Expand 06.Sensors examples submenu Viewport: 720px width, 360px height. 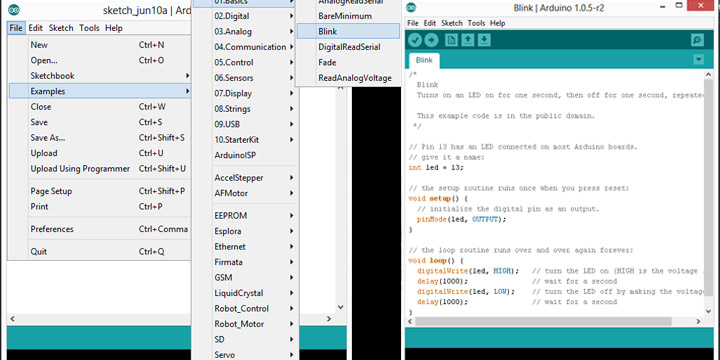pos(252,78)
